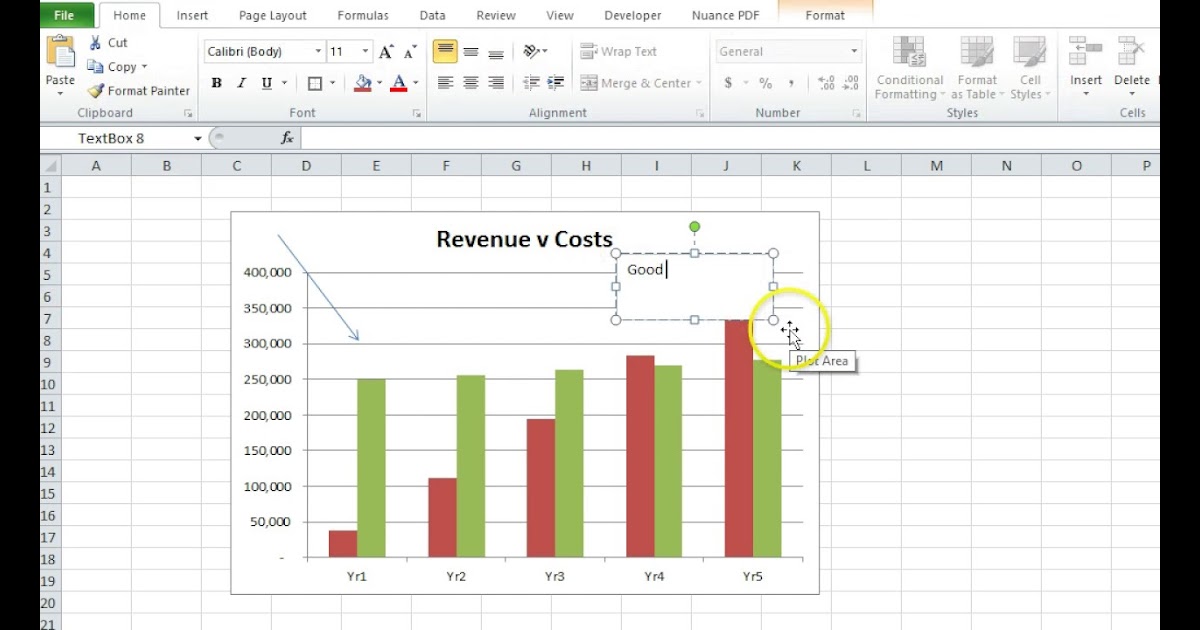Select Middle Align button
This screenshot has height=630, width=1200.
(470, 51)
